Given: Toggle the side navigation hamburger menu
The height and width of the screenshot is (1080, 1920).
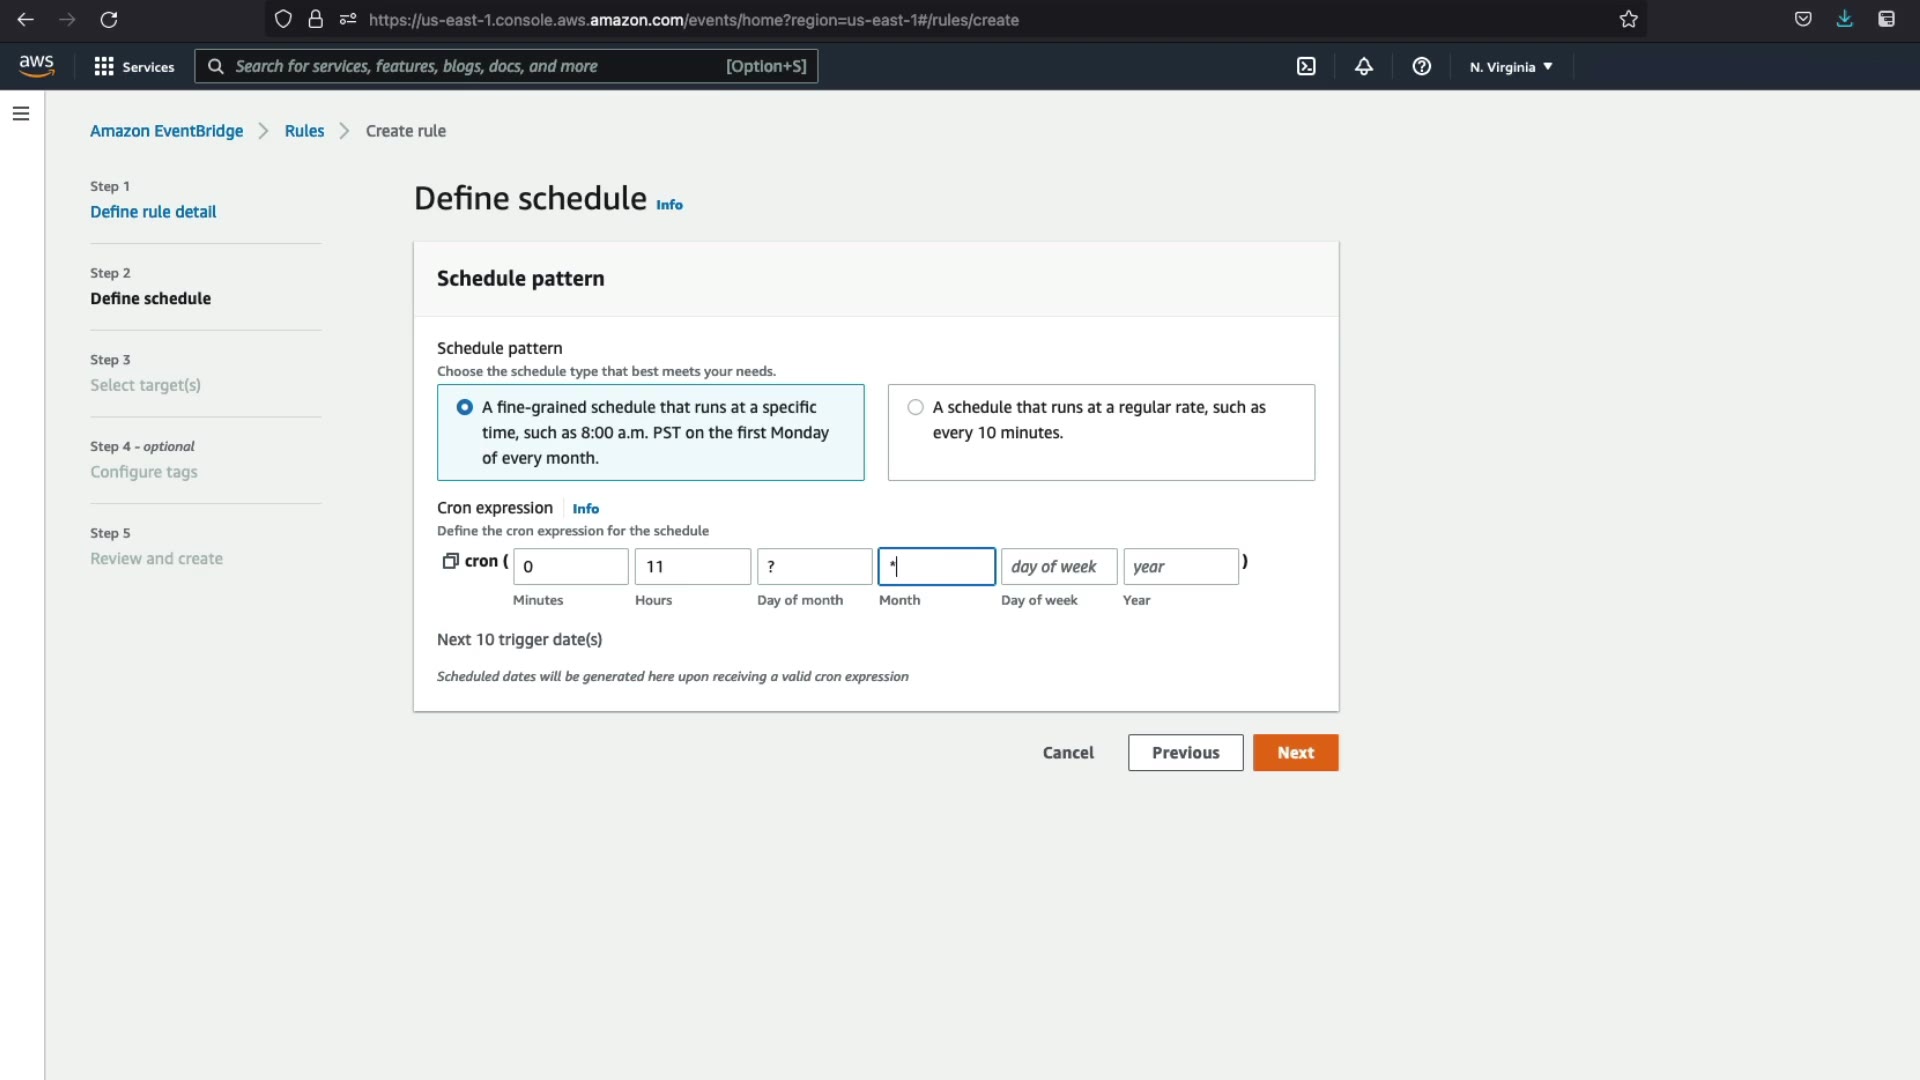Looking at the screenshot, I should tap(21, 114).
